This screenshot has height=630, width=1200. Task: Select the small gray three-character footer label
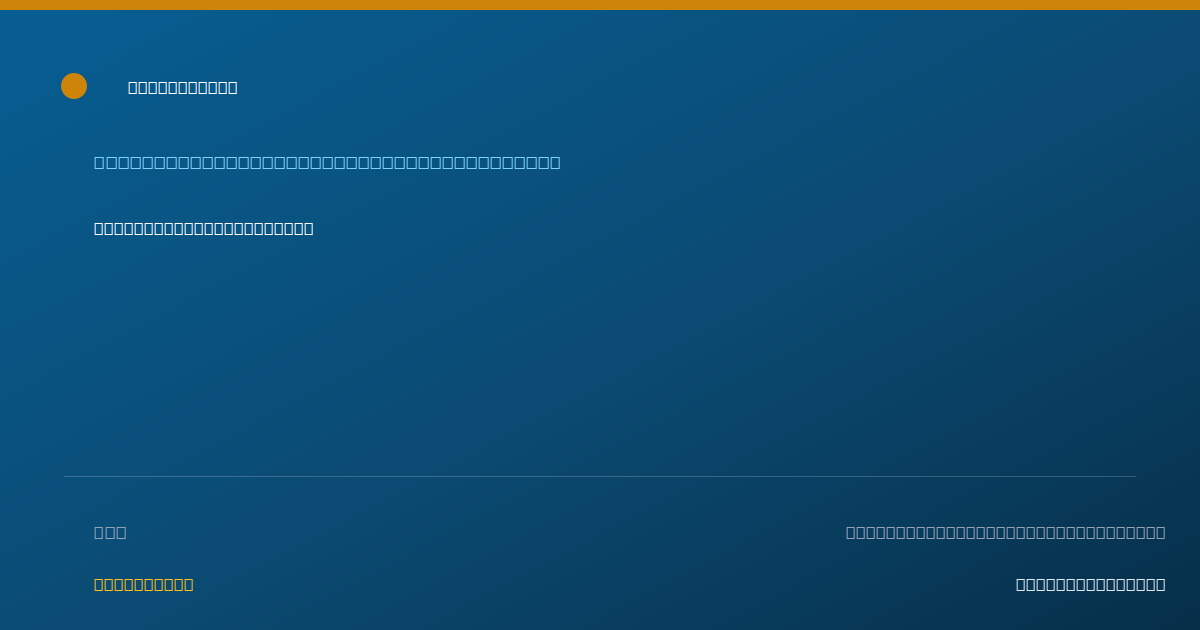coord(110,532)
